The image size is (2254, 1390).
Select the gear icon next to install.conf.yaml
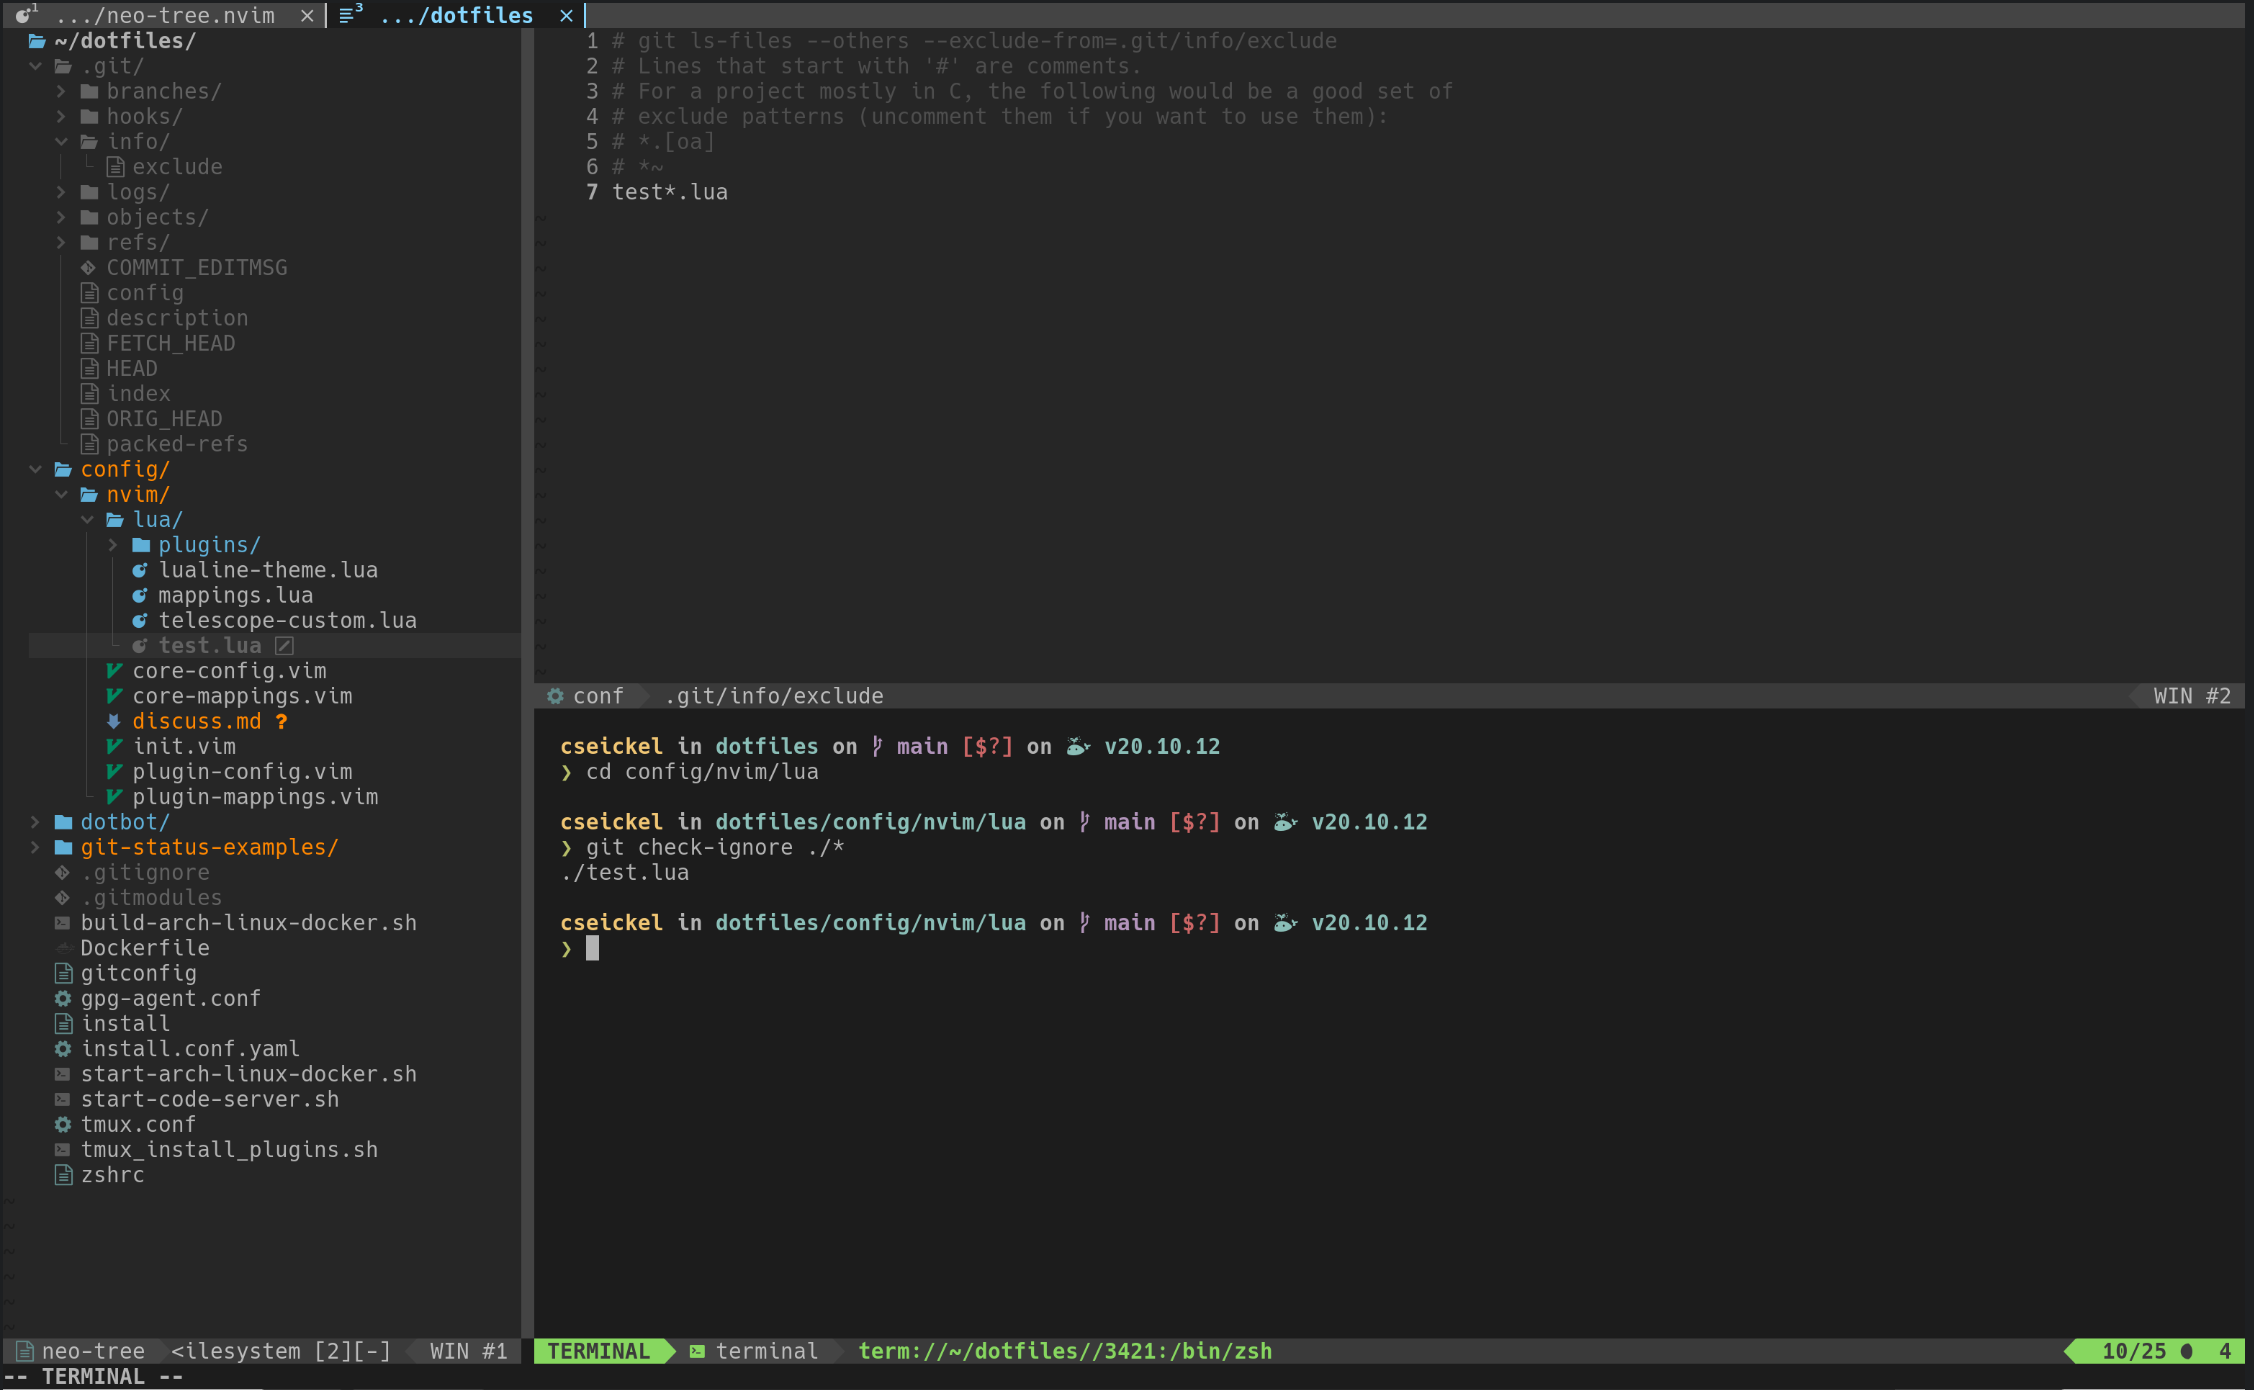(x=62, y=1048)
